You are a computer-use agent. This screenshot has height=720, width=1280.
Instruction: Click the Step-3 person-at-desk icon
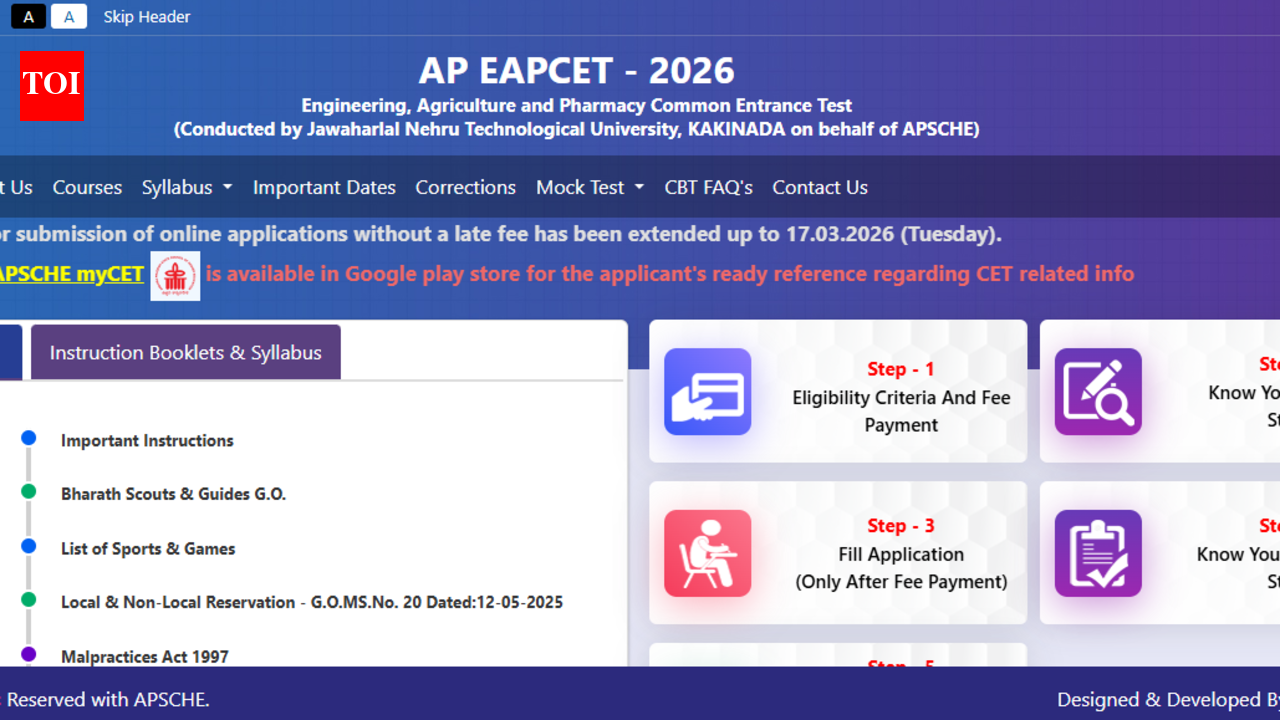(x=707, y=553)
